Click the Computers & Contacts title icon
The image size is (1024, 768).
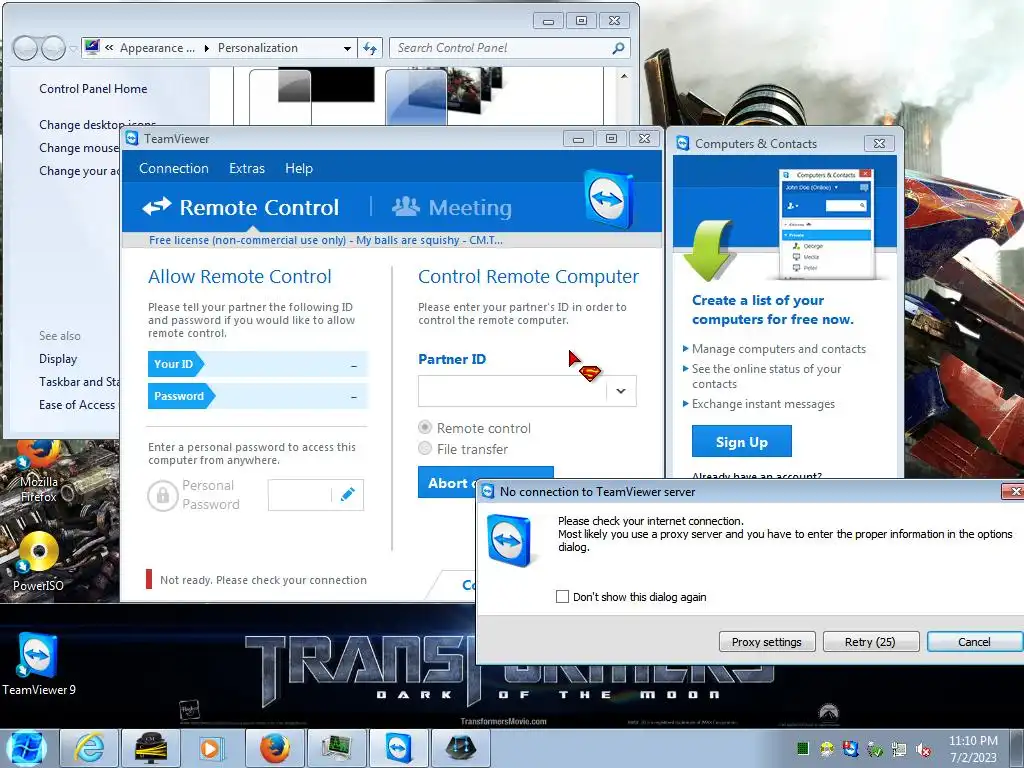point(683,143)
